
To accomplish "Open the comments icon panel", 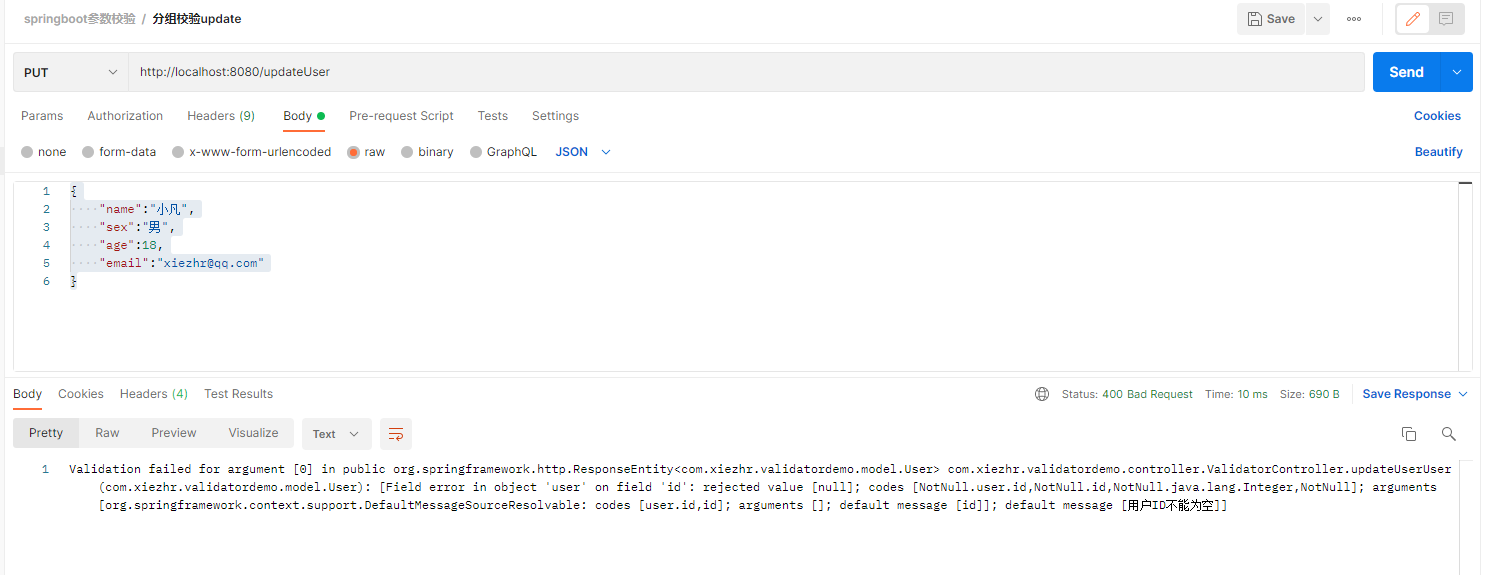I will tap(1446, 19).
